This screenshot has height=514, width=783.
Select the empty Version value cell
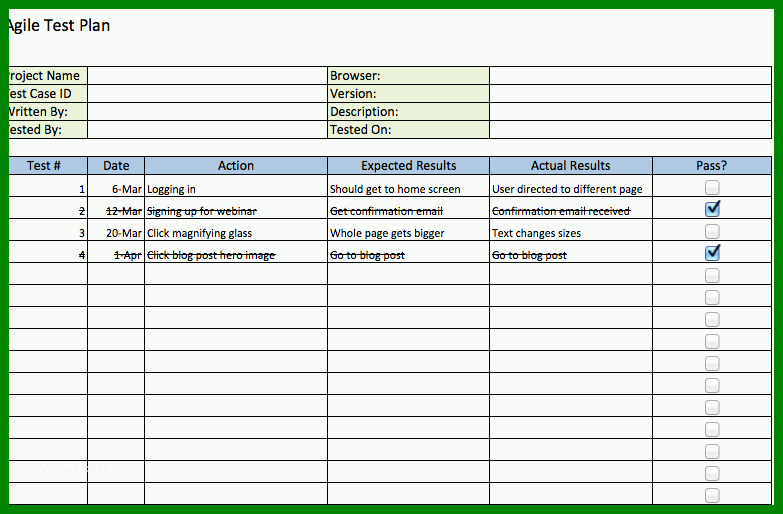click(x=630, y=93)
